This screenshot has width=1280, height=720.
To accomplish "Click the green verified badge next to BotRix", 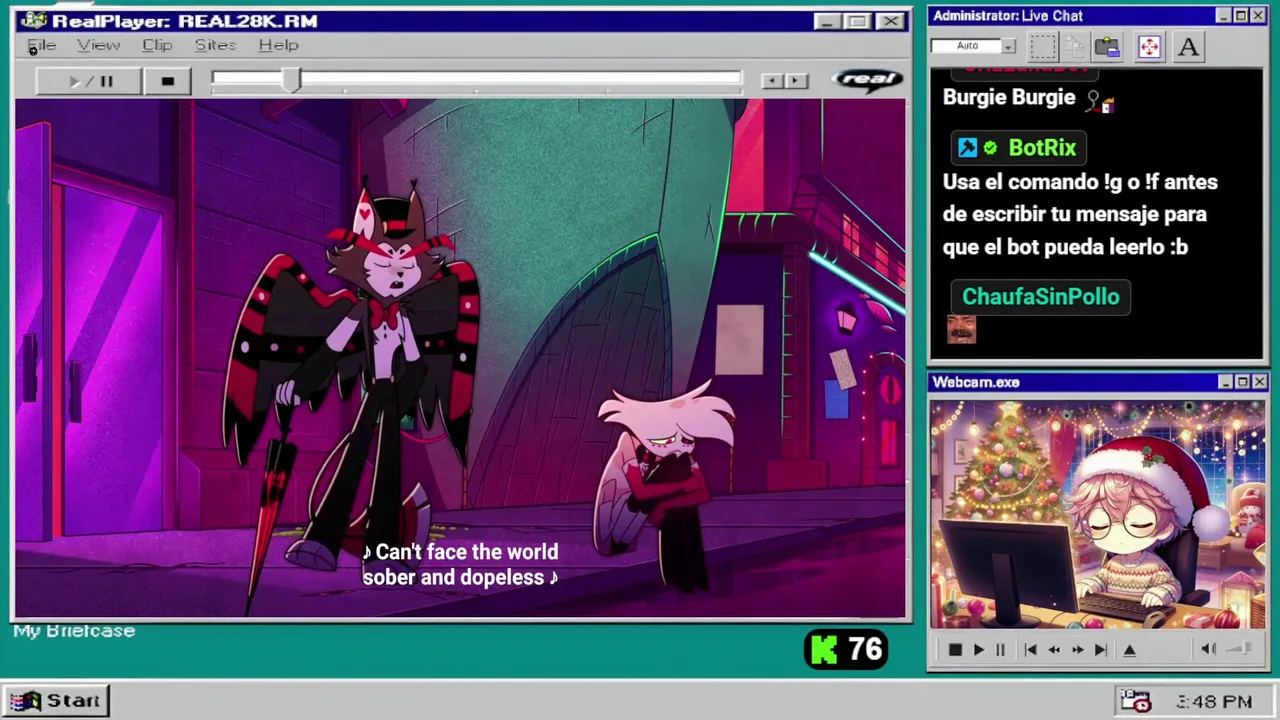I will point(990,148).
